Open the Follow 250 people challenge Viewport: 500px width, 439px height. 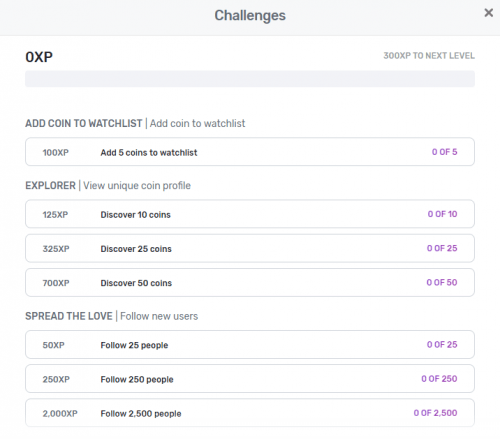pyautogui.click(x=250, y=379)
